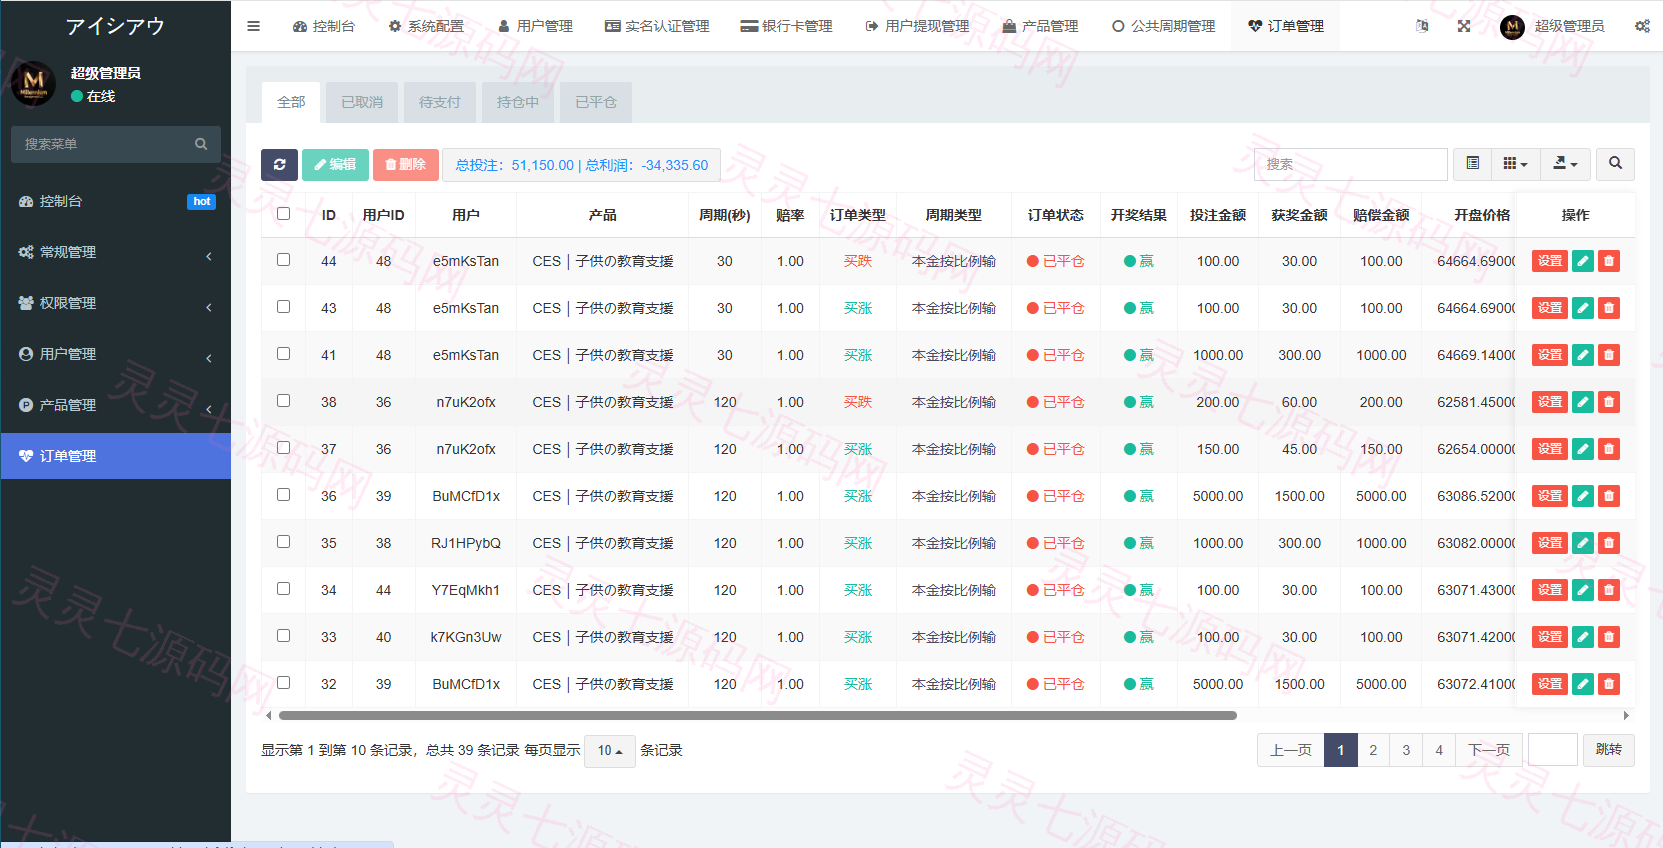Delete order 36 with its trash icon
Viewport: 1663px width, 848px height.
click(x=1608, y=496)
